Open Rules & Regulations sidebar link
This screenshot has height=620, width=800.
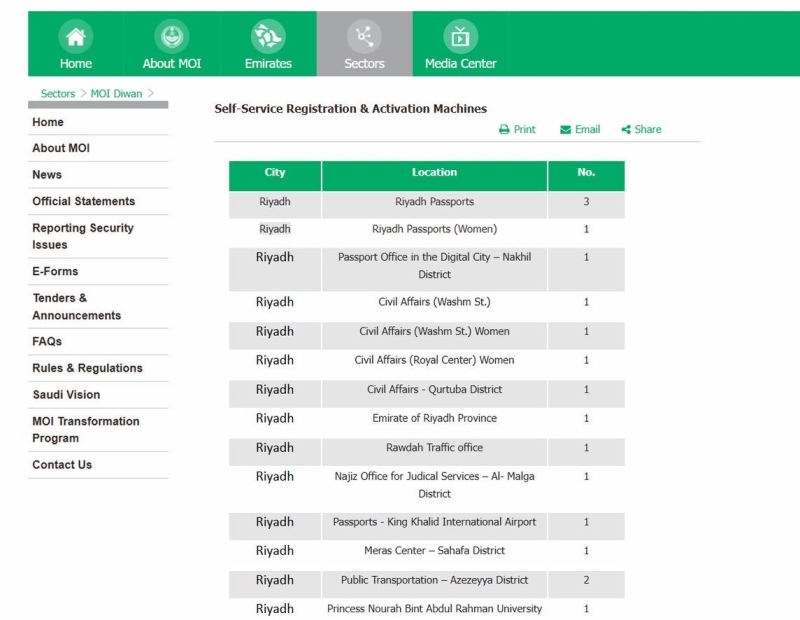point(87,368)
